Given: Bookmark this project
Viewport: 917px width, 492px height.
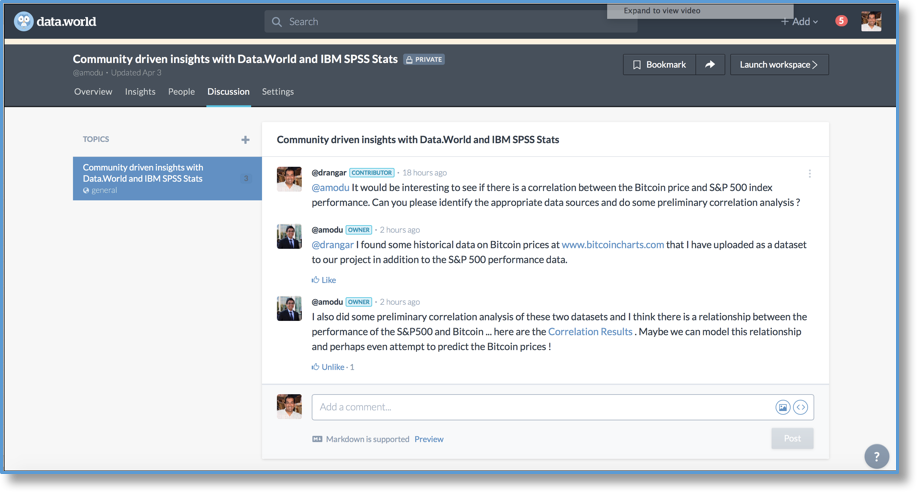Looking at the screenshot, I should point(659,64).
